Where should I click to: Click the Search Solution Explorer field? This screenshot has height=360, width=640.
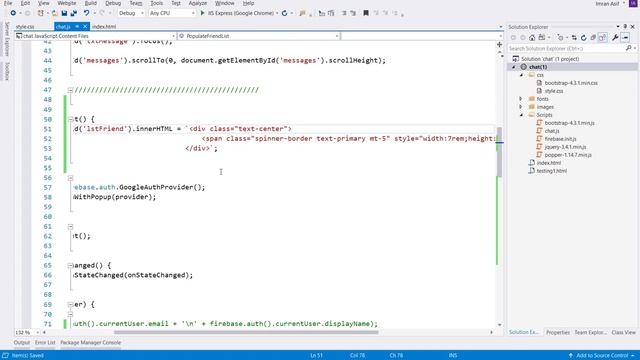coord(567,48)
